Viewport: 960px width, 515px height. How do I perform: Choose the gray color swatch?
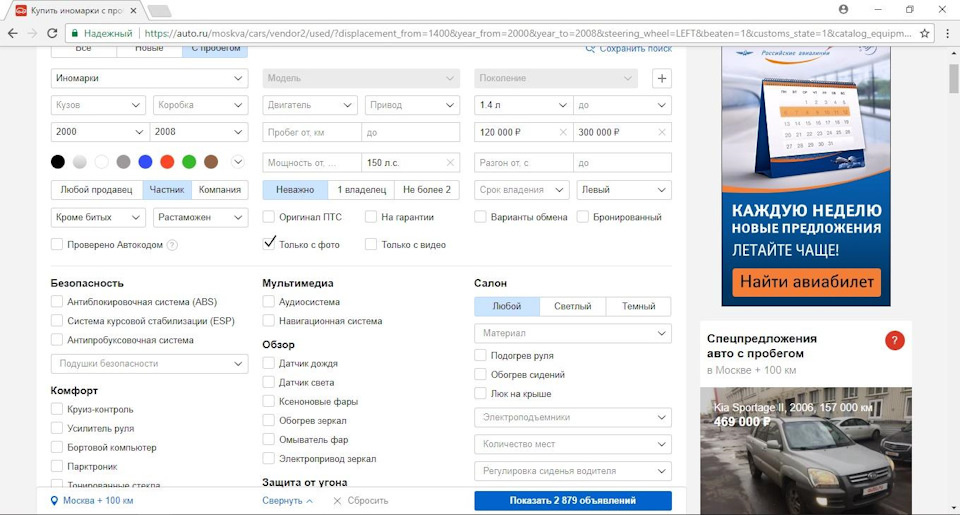(x=123, y=162)
